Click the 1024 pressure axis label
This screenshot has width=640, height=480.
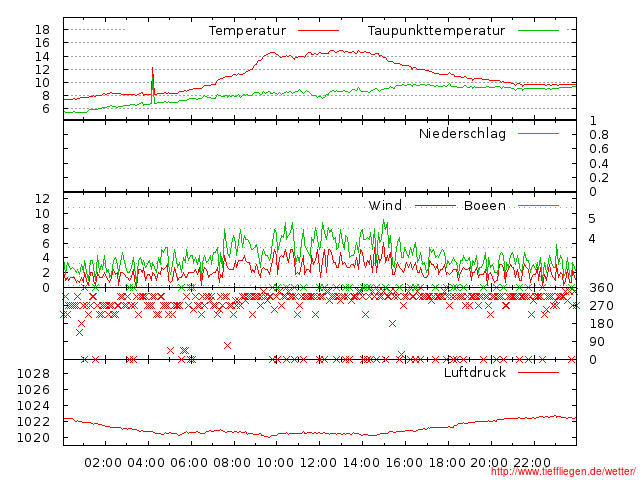point(33,406)
